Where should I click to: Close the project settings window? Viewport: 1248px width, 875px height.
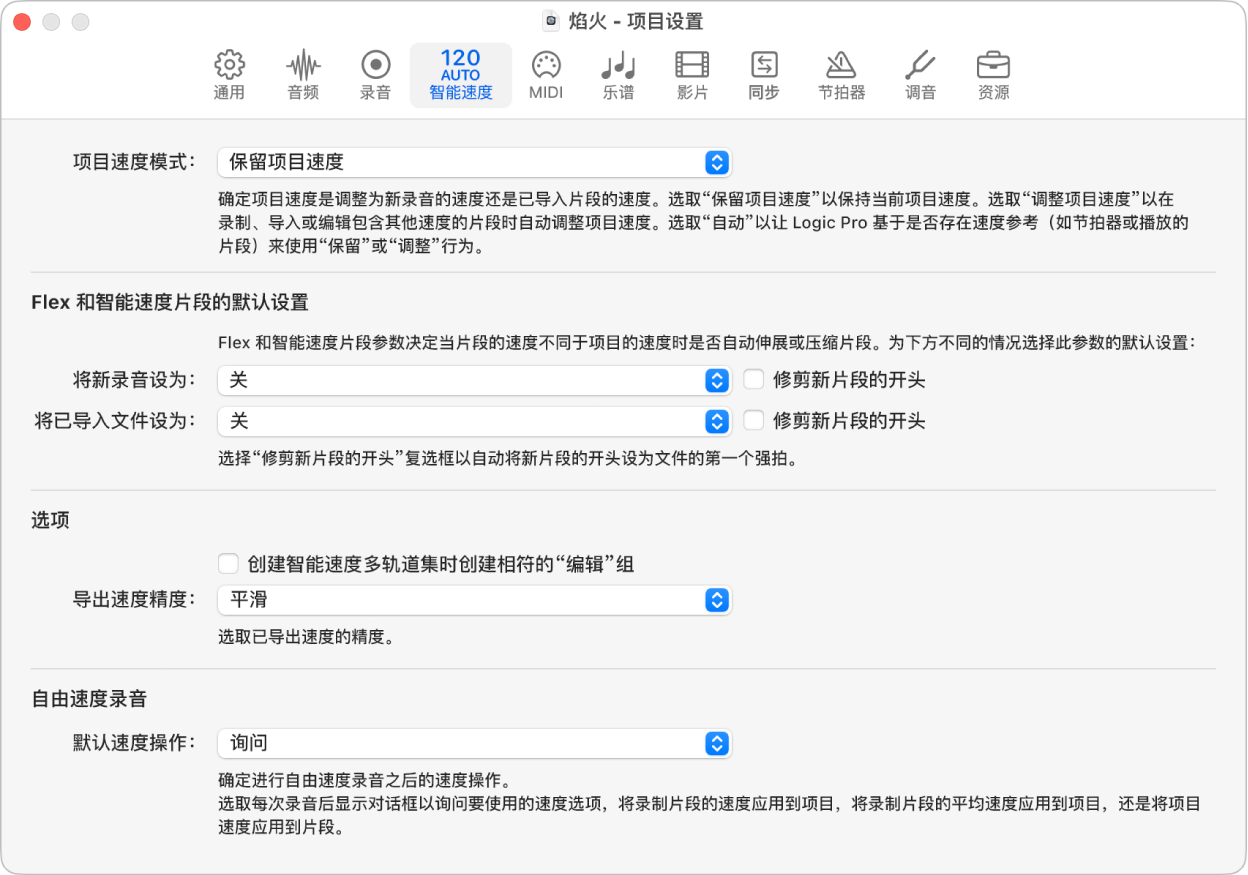click(21, 21)
